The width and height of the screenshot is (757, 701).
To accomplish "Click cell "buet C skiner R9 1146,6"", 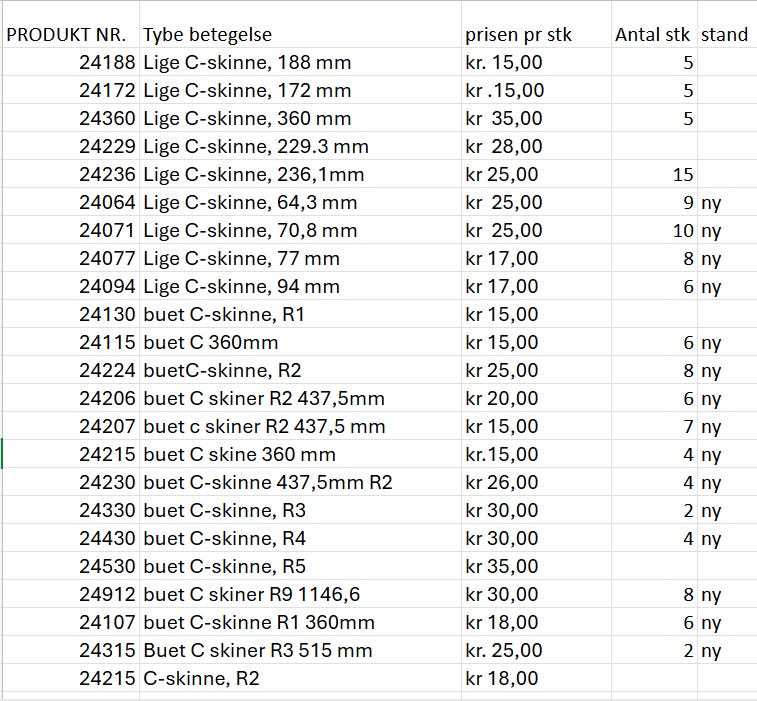I will coord(251,595).
